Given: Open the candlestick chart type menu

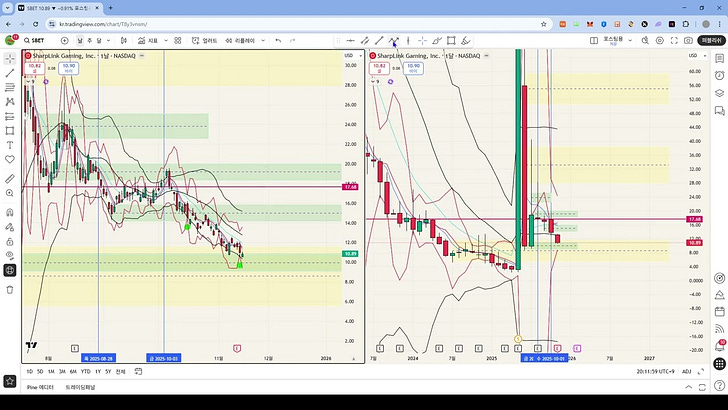Looking at the screenshot, I should 124,40.
